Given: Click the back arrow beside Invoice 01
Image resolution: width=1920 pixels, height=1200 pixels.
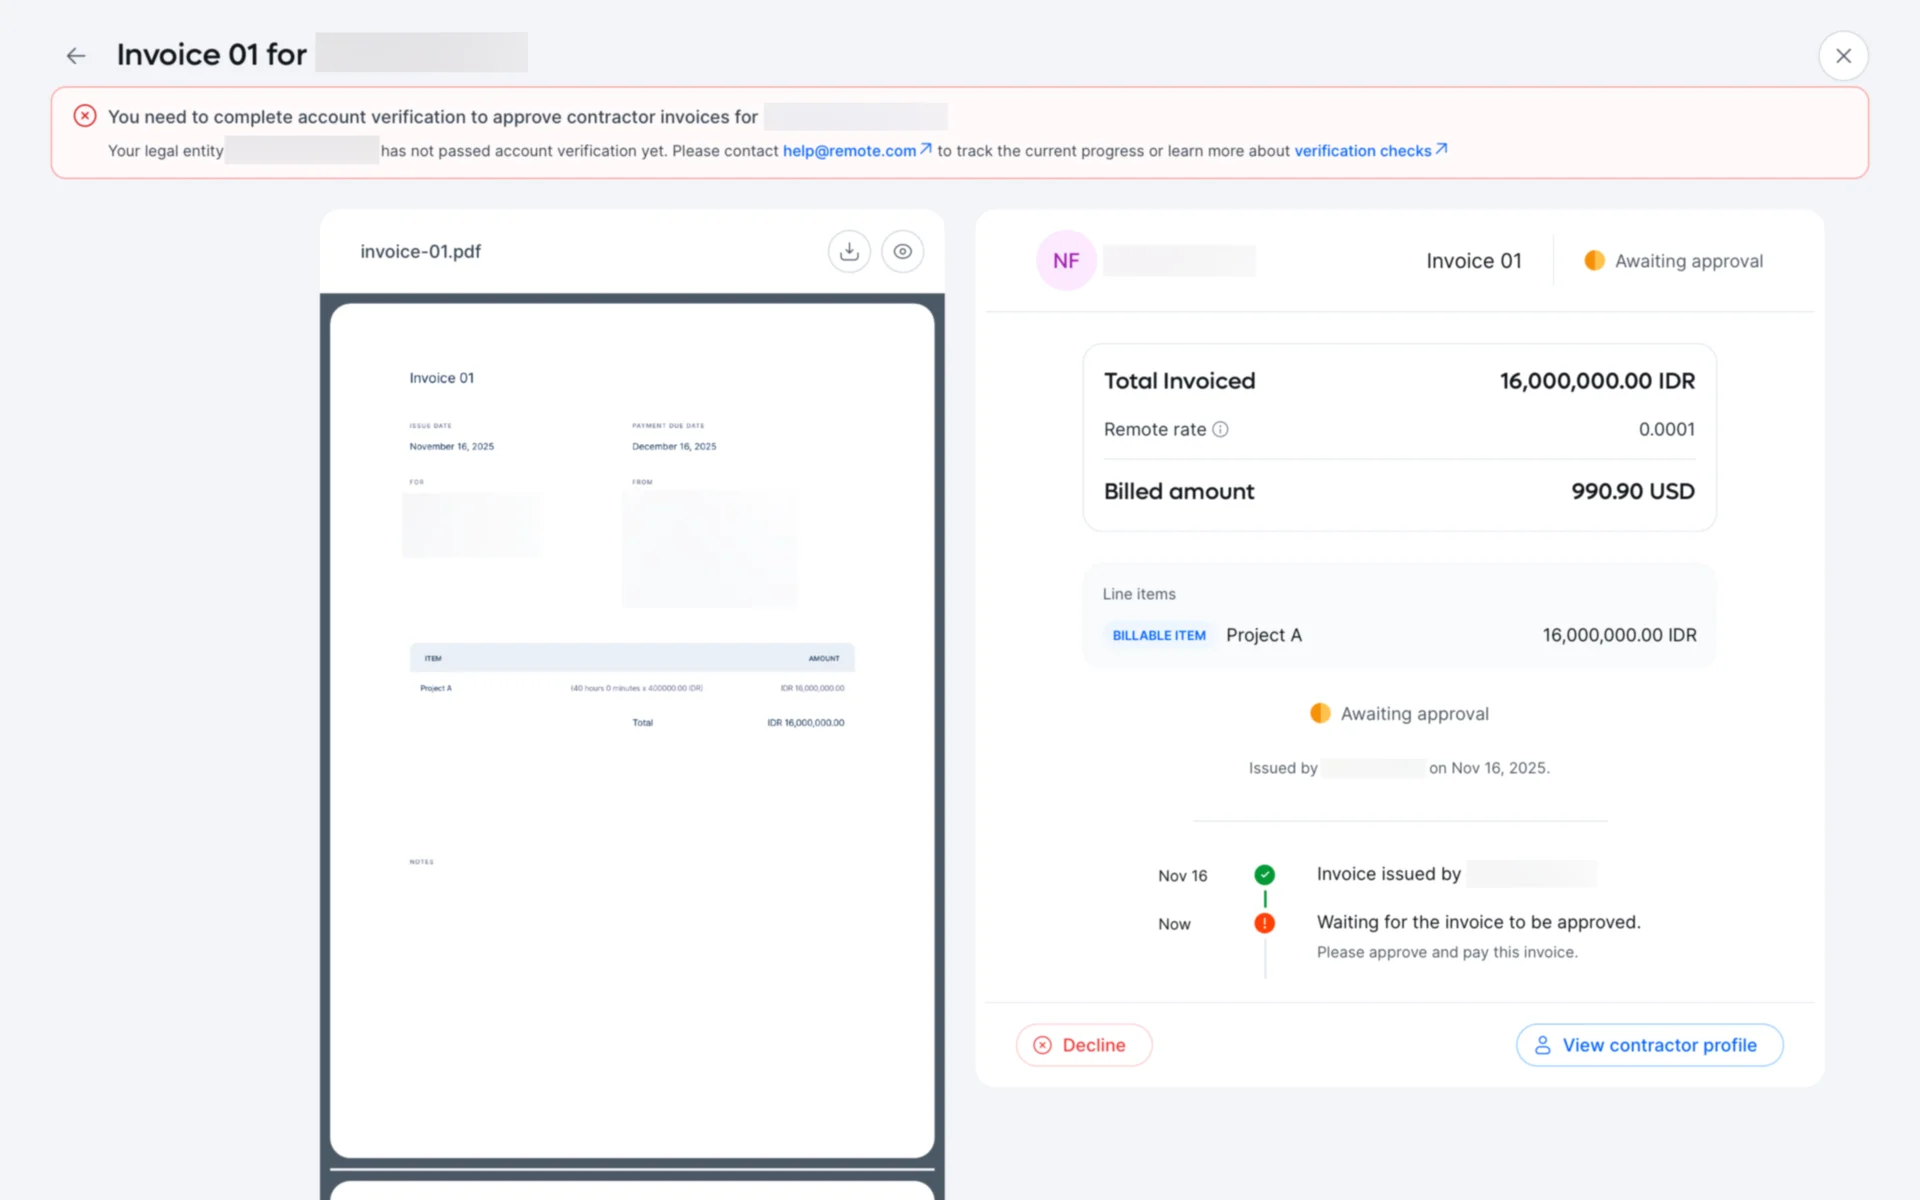Looking at the screenshot, I should click(76, 56).
